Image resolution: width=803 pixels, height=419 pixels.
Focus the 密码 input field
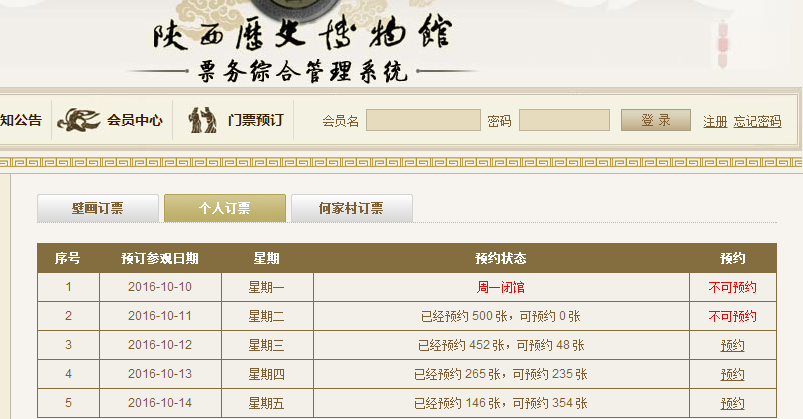[x=564, y=120]
